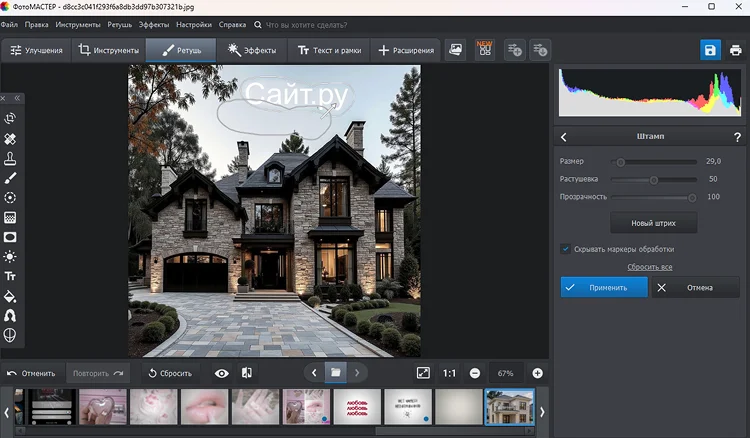Open the Правка menu

36,24
